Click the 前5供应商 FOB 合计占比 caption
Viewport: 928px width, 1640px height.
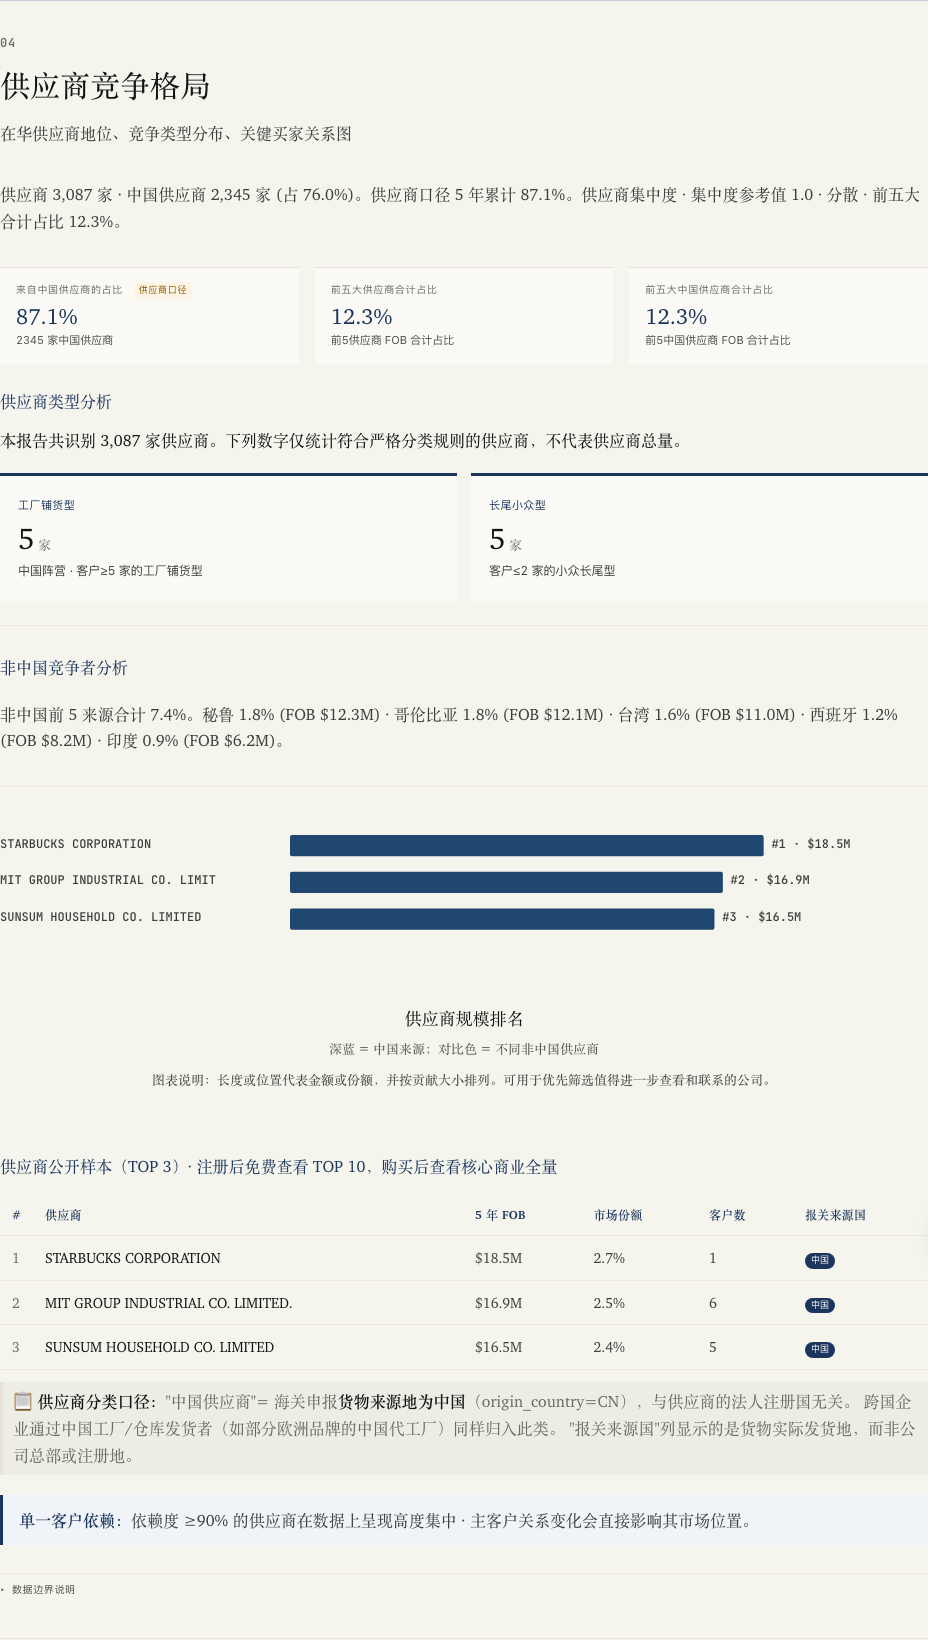tap(392, 340)
